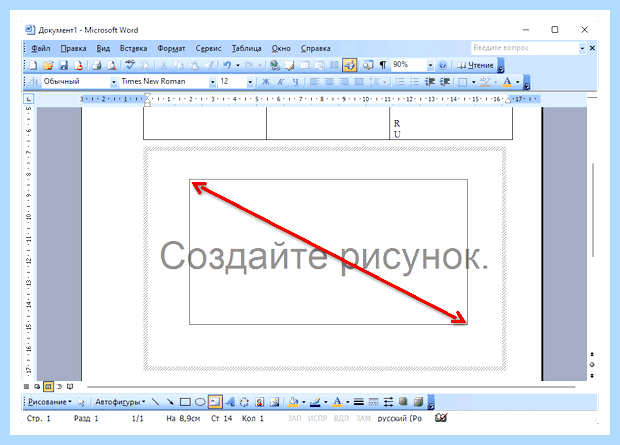Create a new blank document
Viewport: 620px width, 445px height.
click(x=34, y=65)
